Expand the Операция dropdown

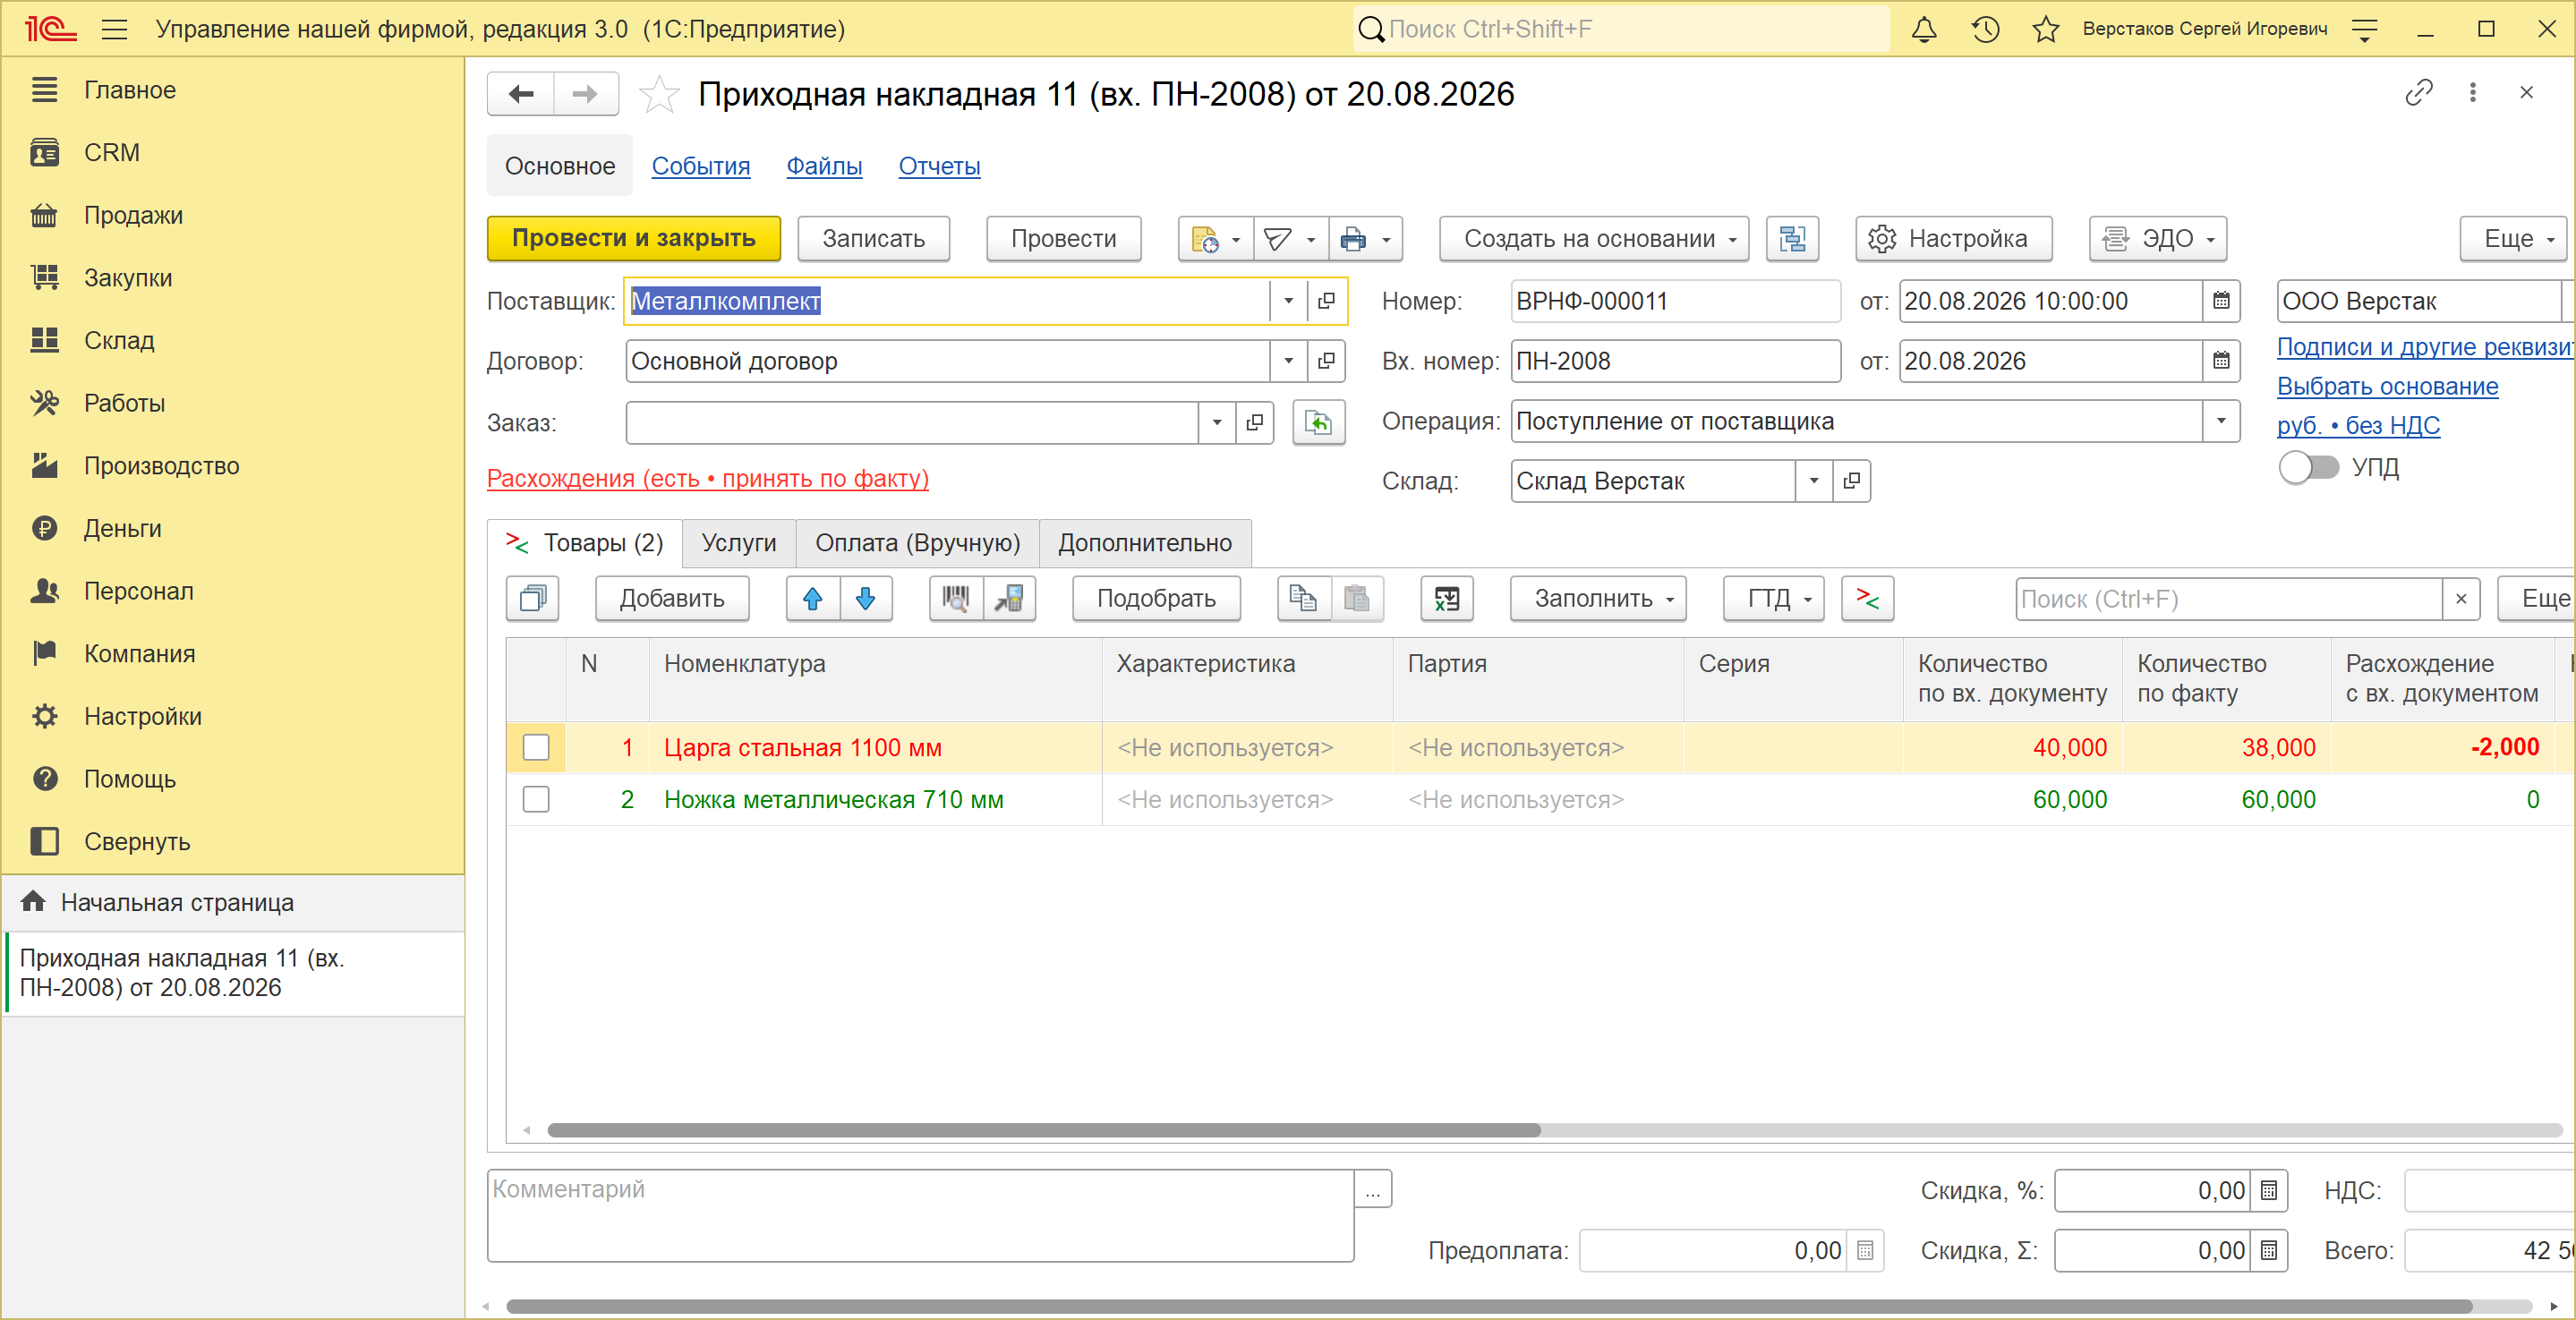[x=2221, y=421]
